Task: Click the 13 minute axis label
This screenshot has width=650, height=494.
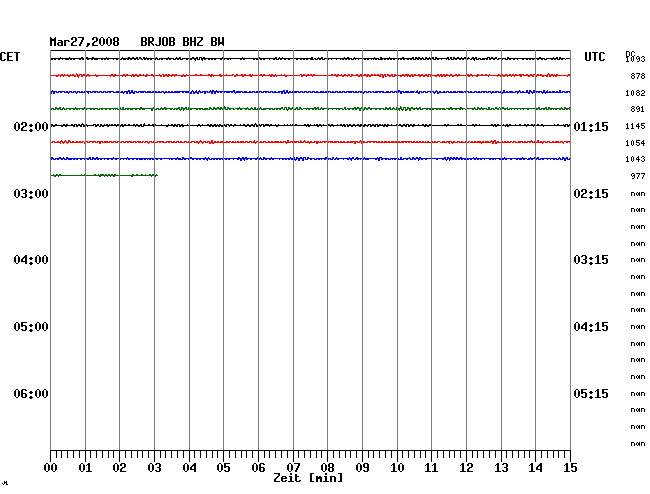Action: coord(501,468)
